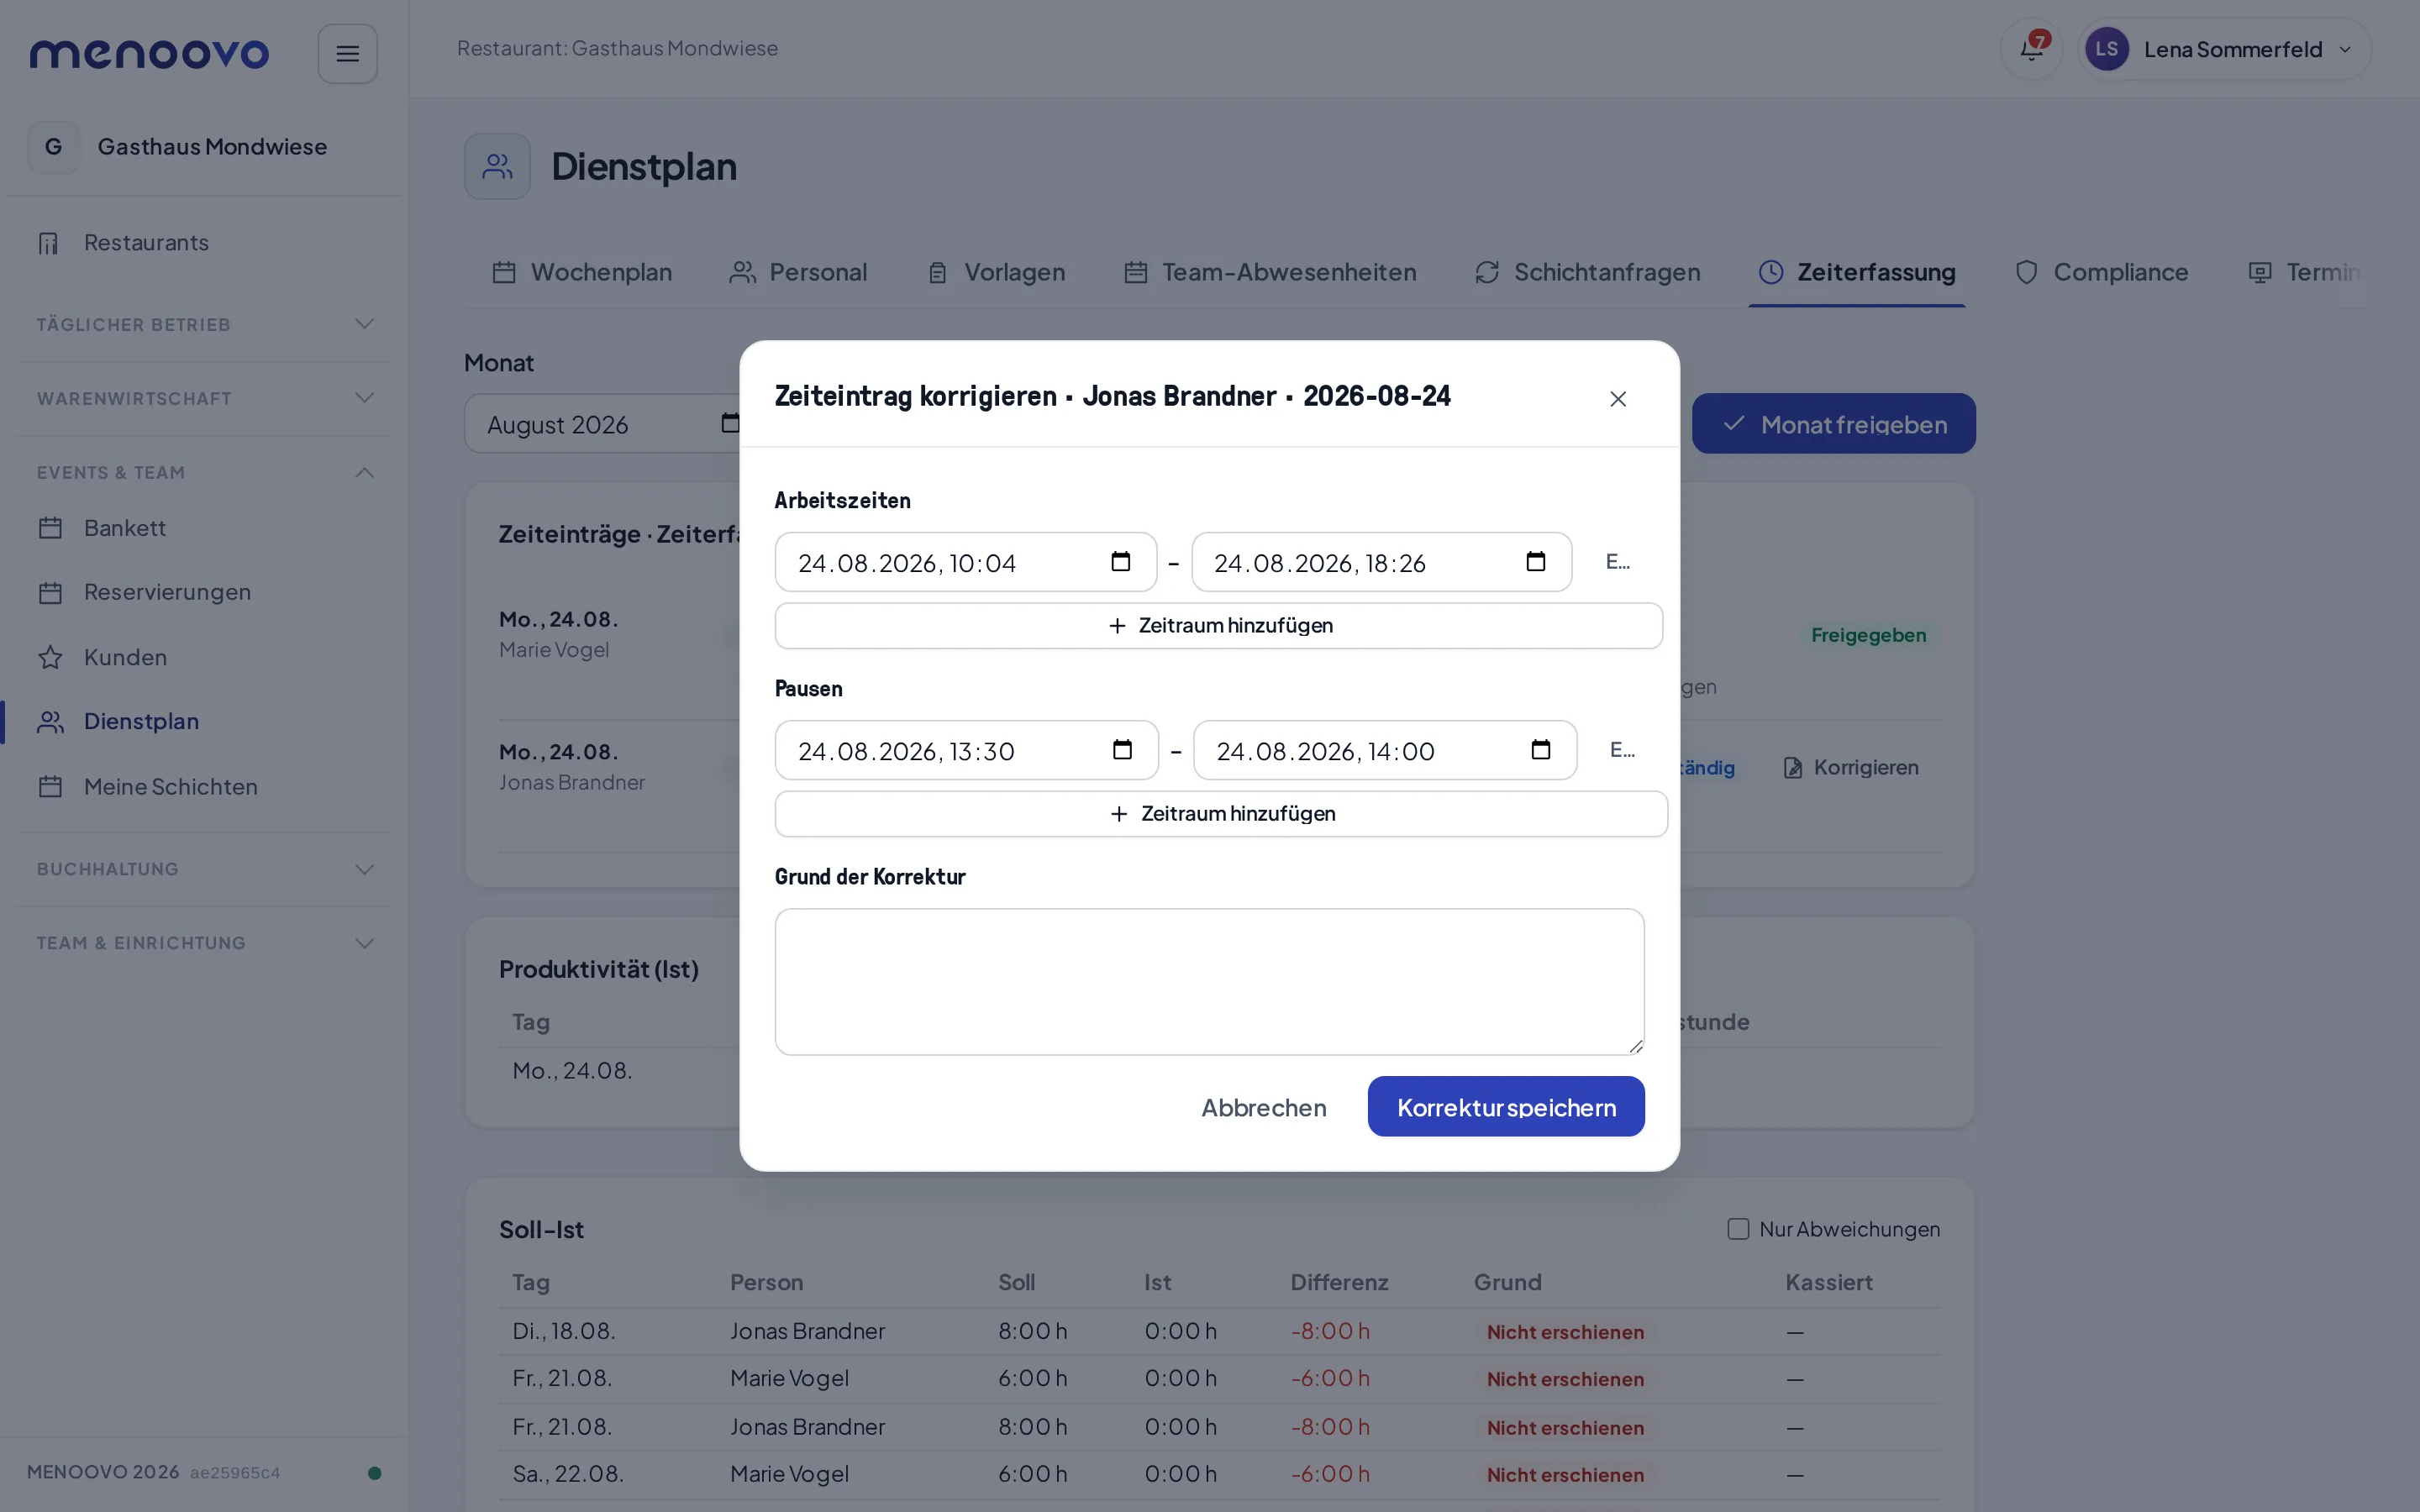This screenshot has width=2420, height=1512.
Task: Enable the Nur Abweichungen checkbox
Action: 1738,1229
